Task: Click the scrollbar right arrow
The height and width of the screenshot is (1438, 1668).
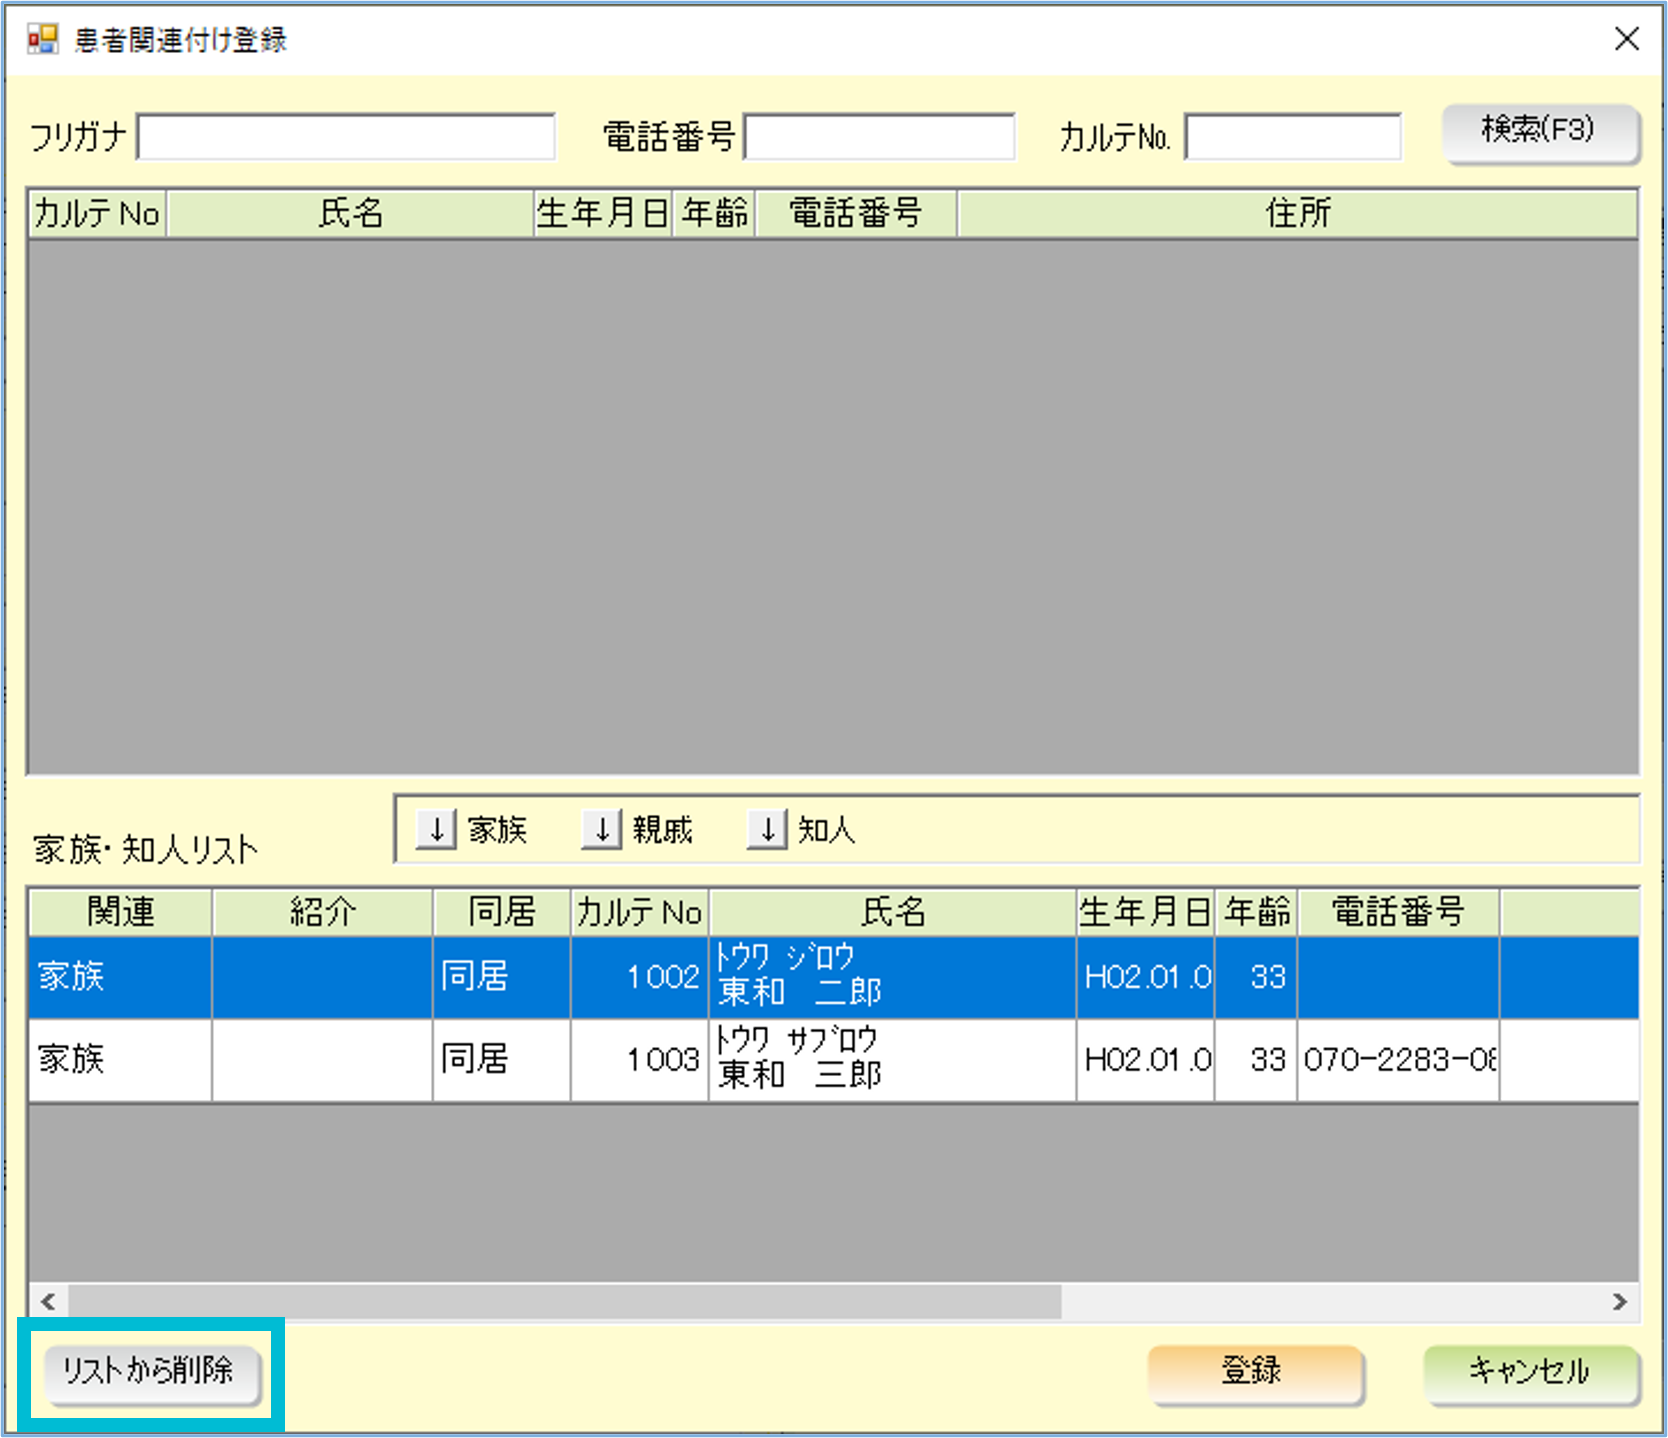Action: [x=1619, y=1301]
